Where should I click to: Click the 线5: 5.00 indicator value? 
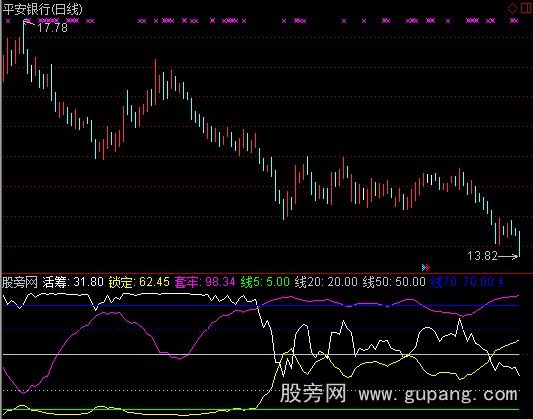click(265, 282)
